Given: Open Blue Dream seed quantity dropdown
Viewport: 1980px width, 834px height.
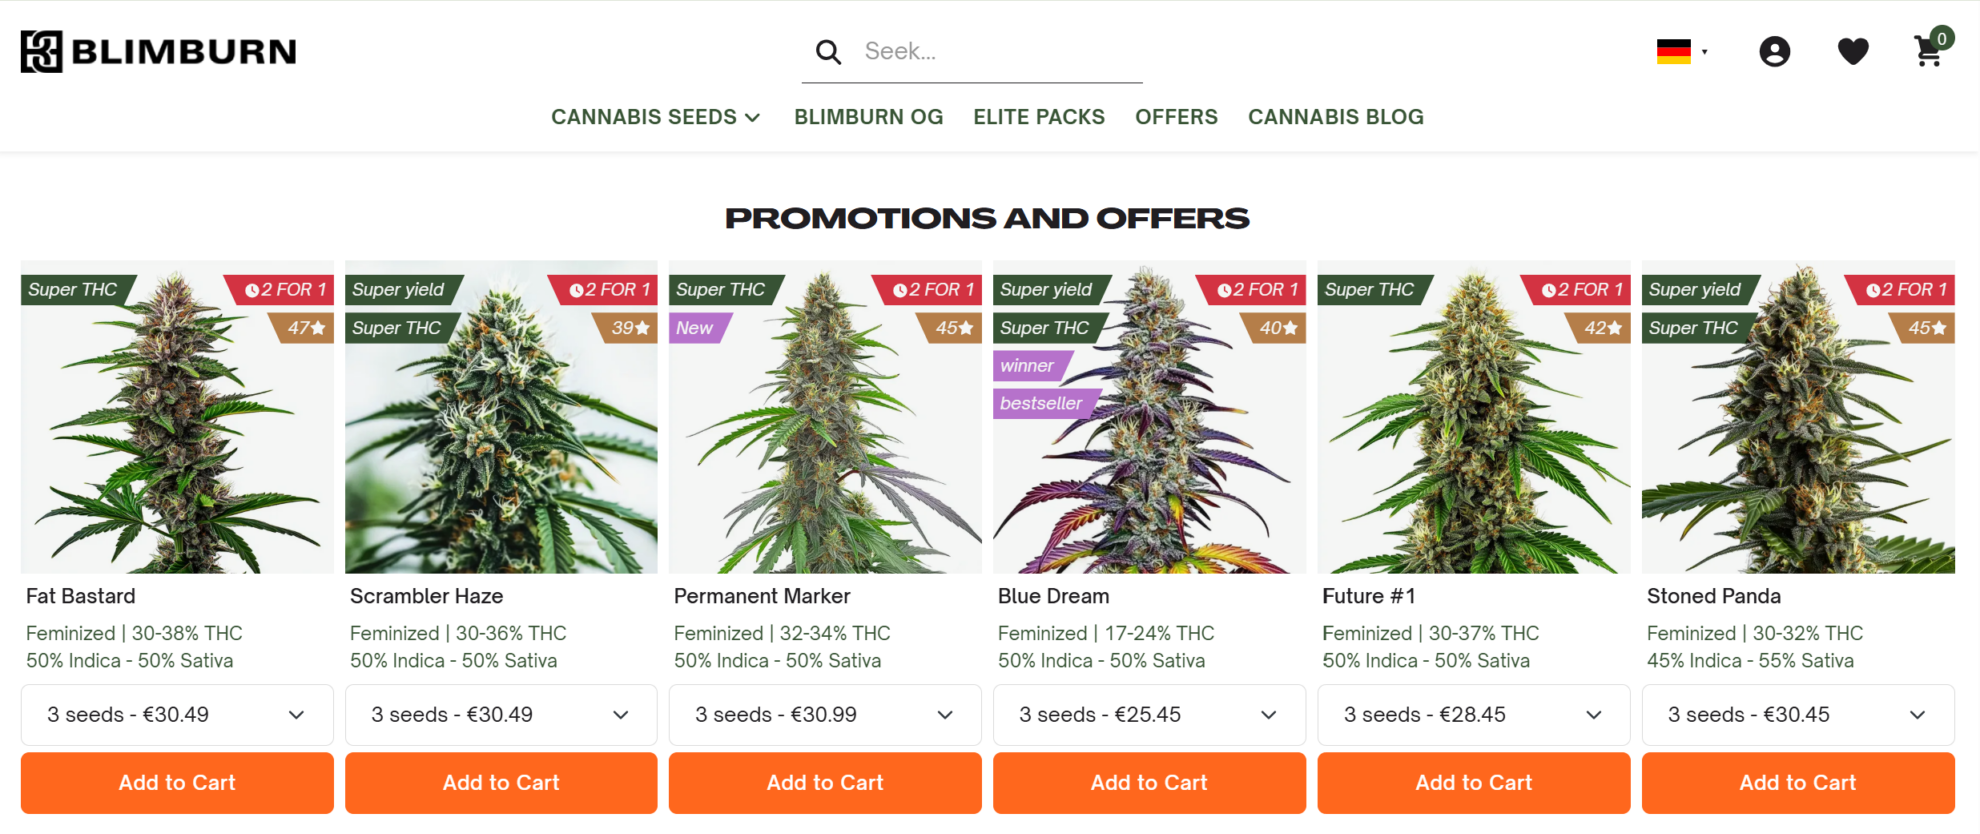Looking at the screenshot, I should [x=1149, y=715].
